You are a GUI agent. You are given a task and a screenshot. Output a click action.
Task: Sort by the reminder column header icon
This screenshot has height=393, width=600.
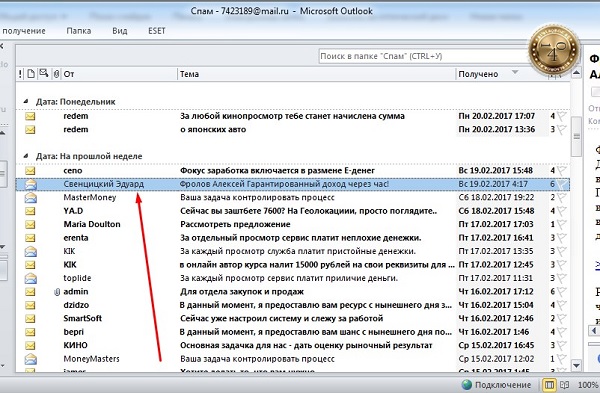pyautogui.click(x=44, y=73)
